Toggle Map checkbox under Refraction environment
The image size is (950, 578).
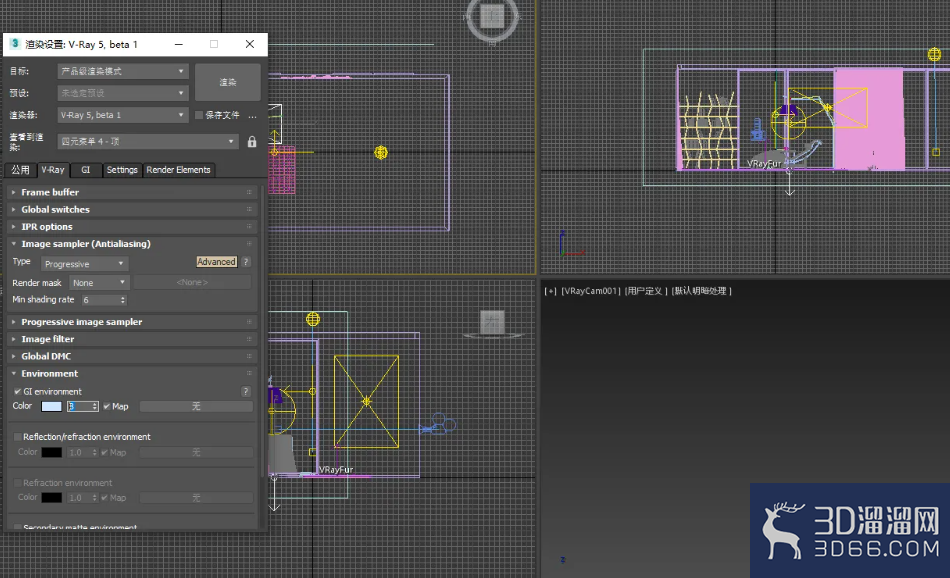(105, 498)
